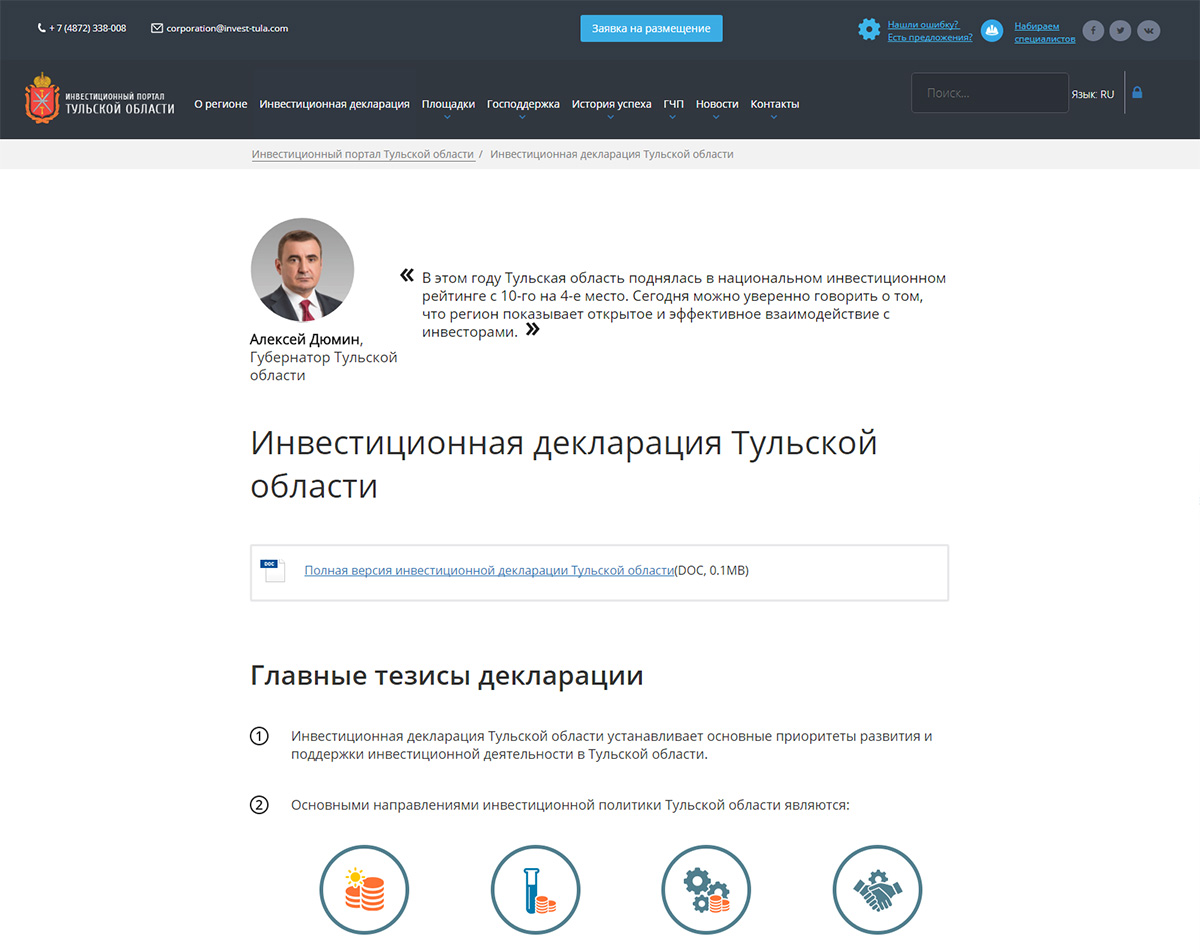Open 'О регионе' menu item
Image resolution: width=1200 pixels, height=952 pixels.
click(x=220, y=104)
